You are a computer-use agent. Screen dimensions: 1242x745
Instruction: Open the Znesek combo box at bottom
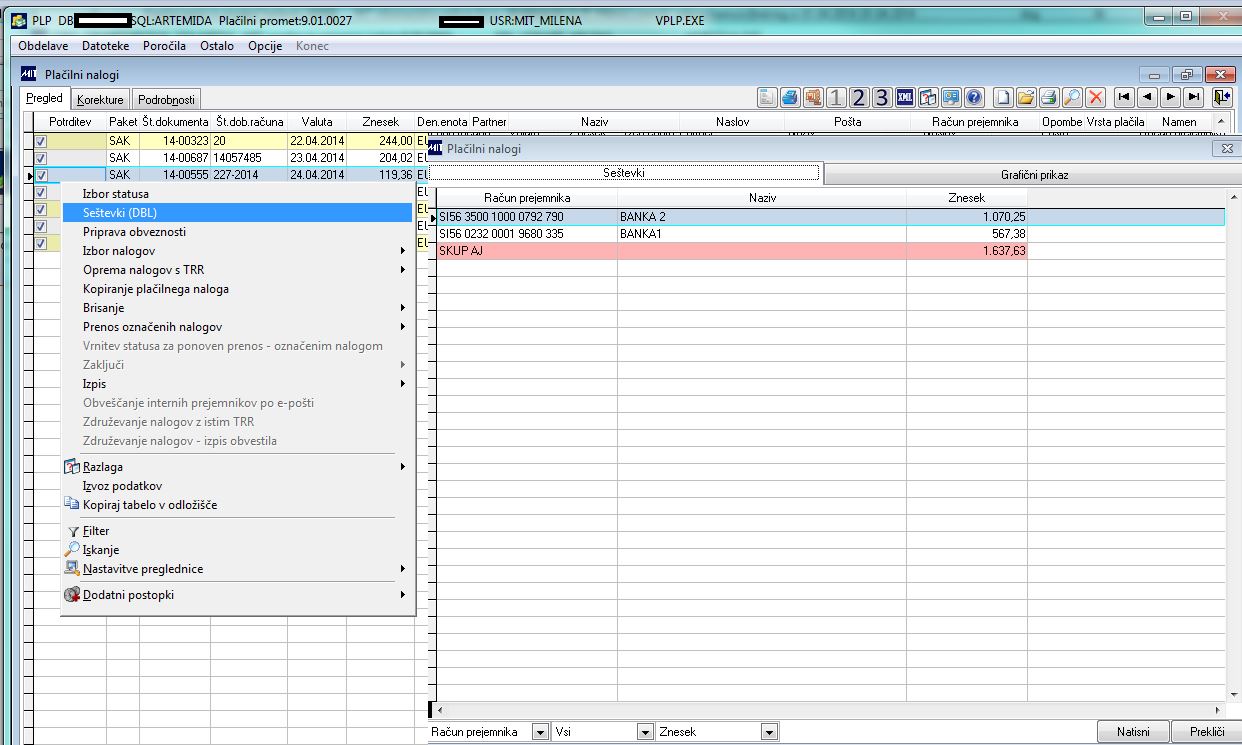click(768, 732)
